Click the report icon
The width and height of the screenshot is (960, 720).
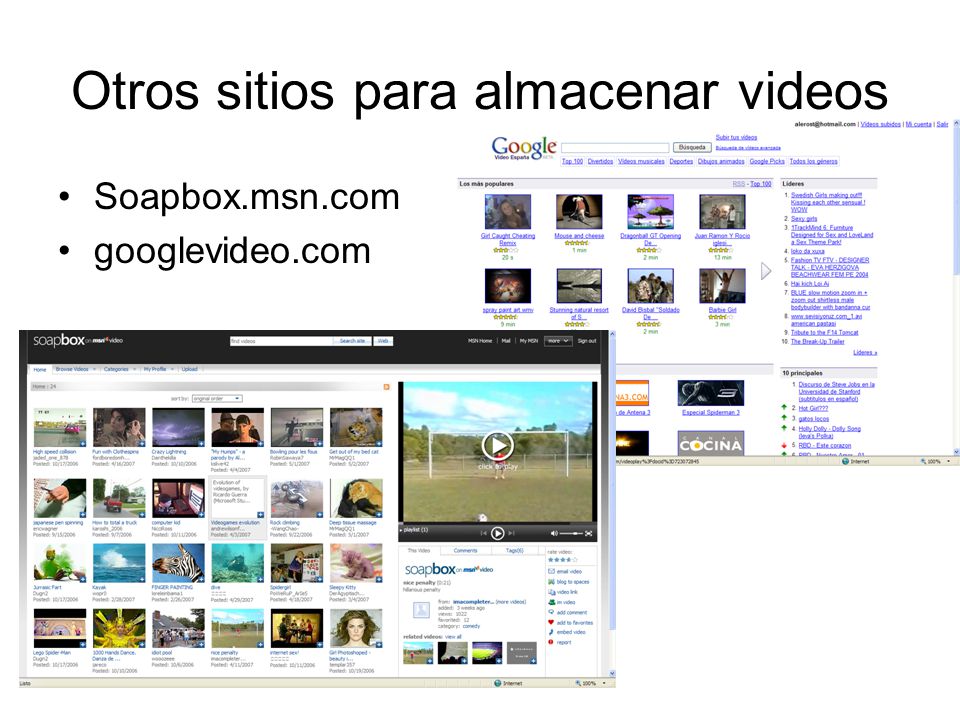coord(551,642)
